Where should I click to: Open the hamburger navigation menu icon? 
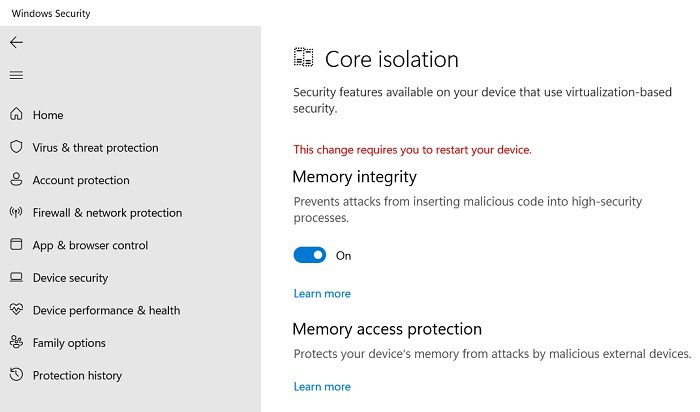pyautogui.click(x=16, y=75)
